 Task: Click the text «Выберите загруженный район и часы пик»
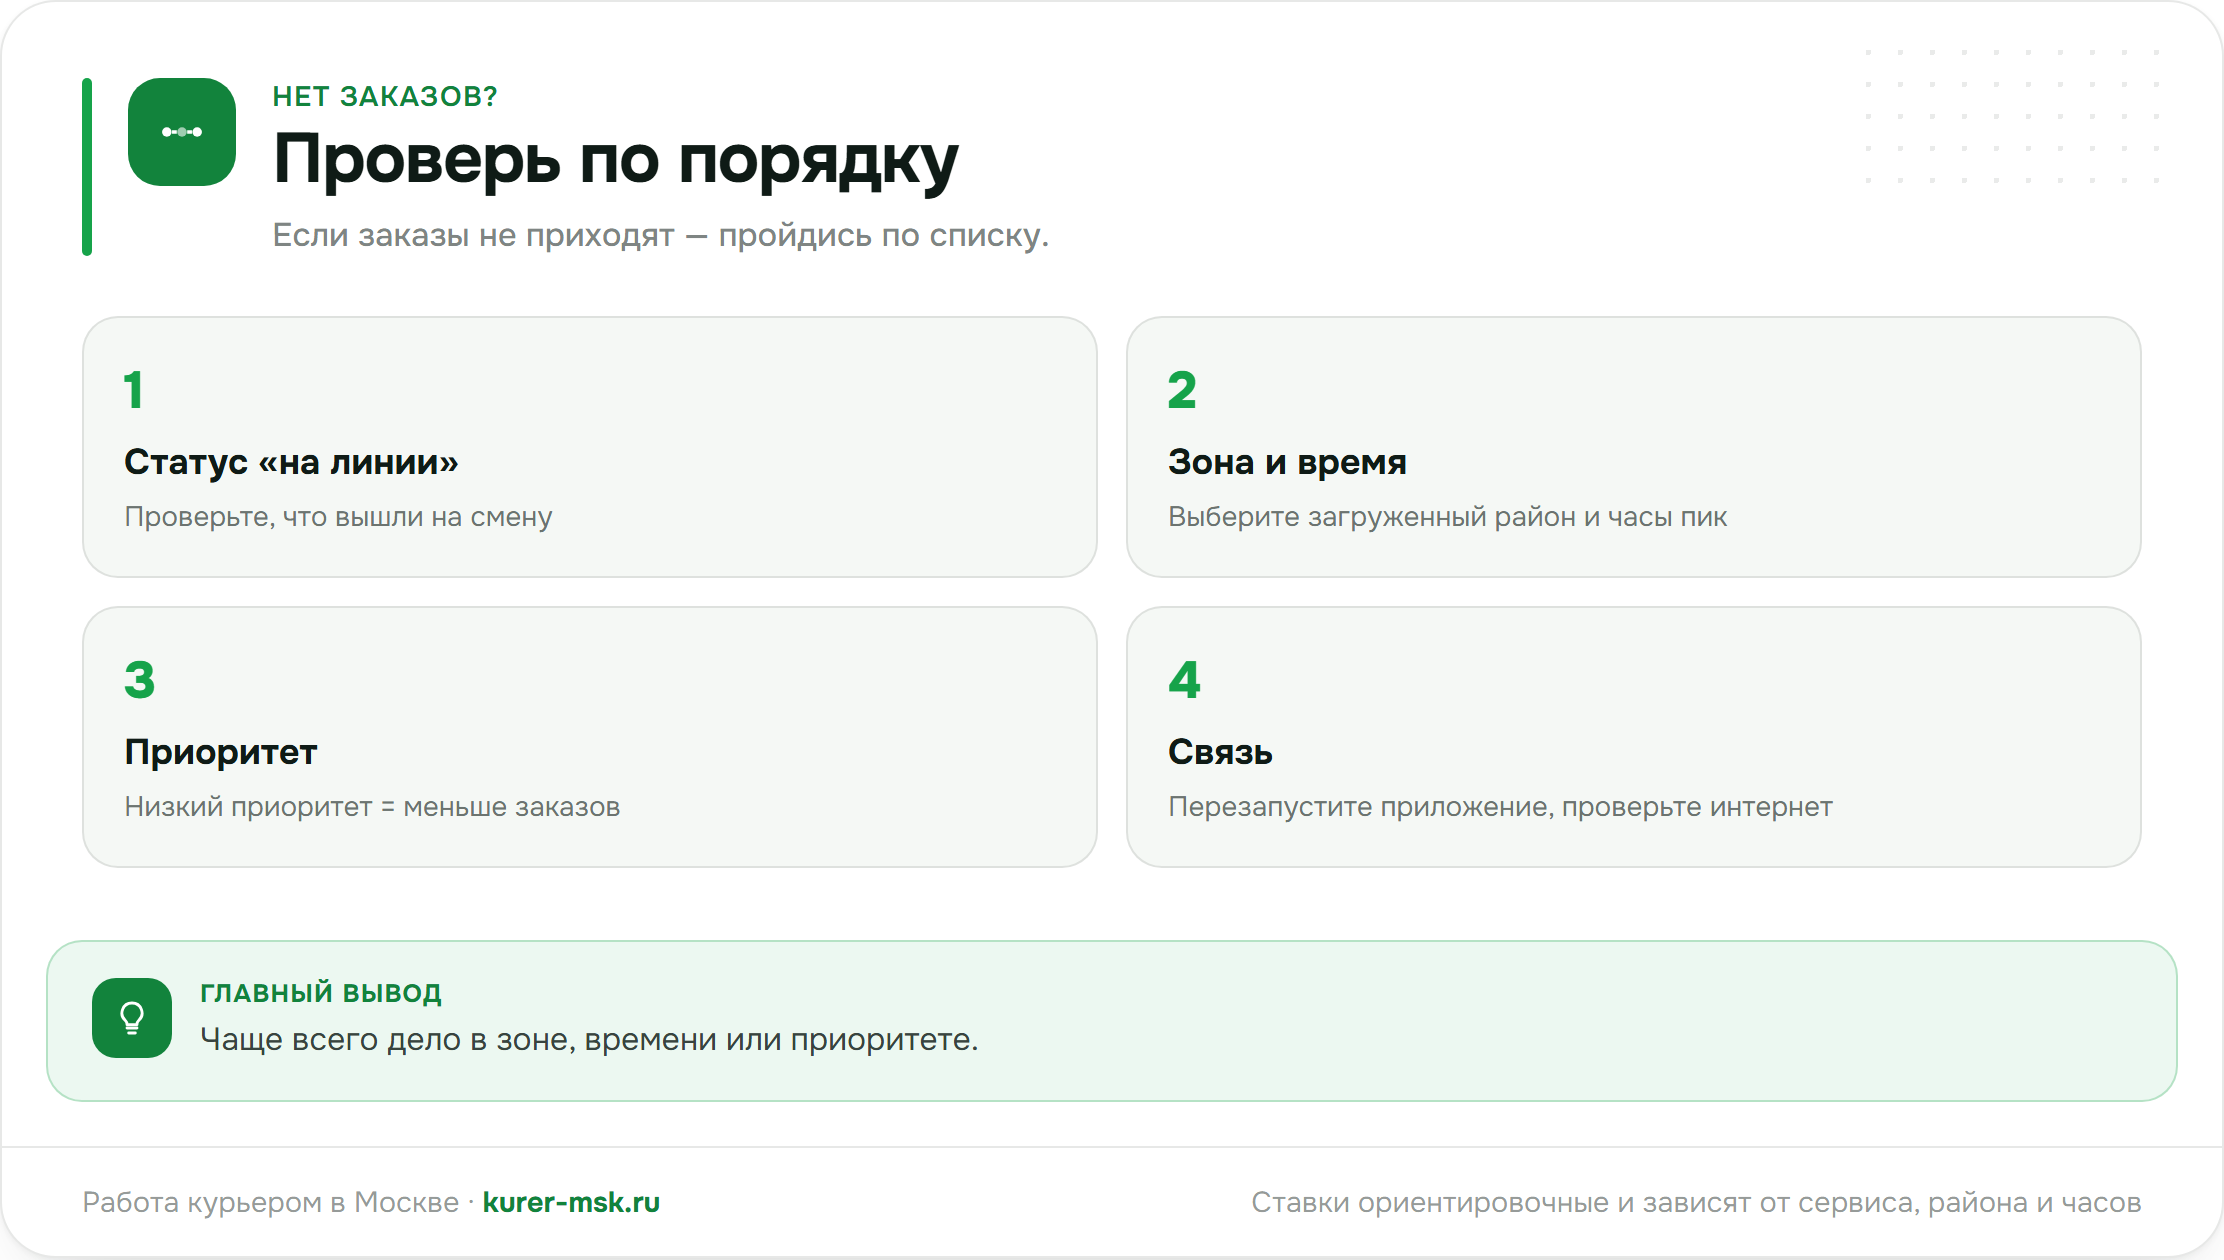coord(1447,517)
